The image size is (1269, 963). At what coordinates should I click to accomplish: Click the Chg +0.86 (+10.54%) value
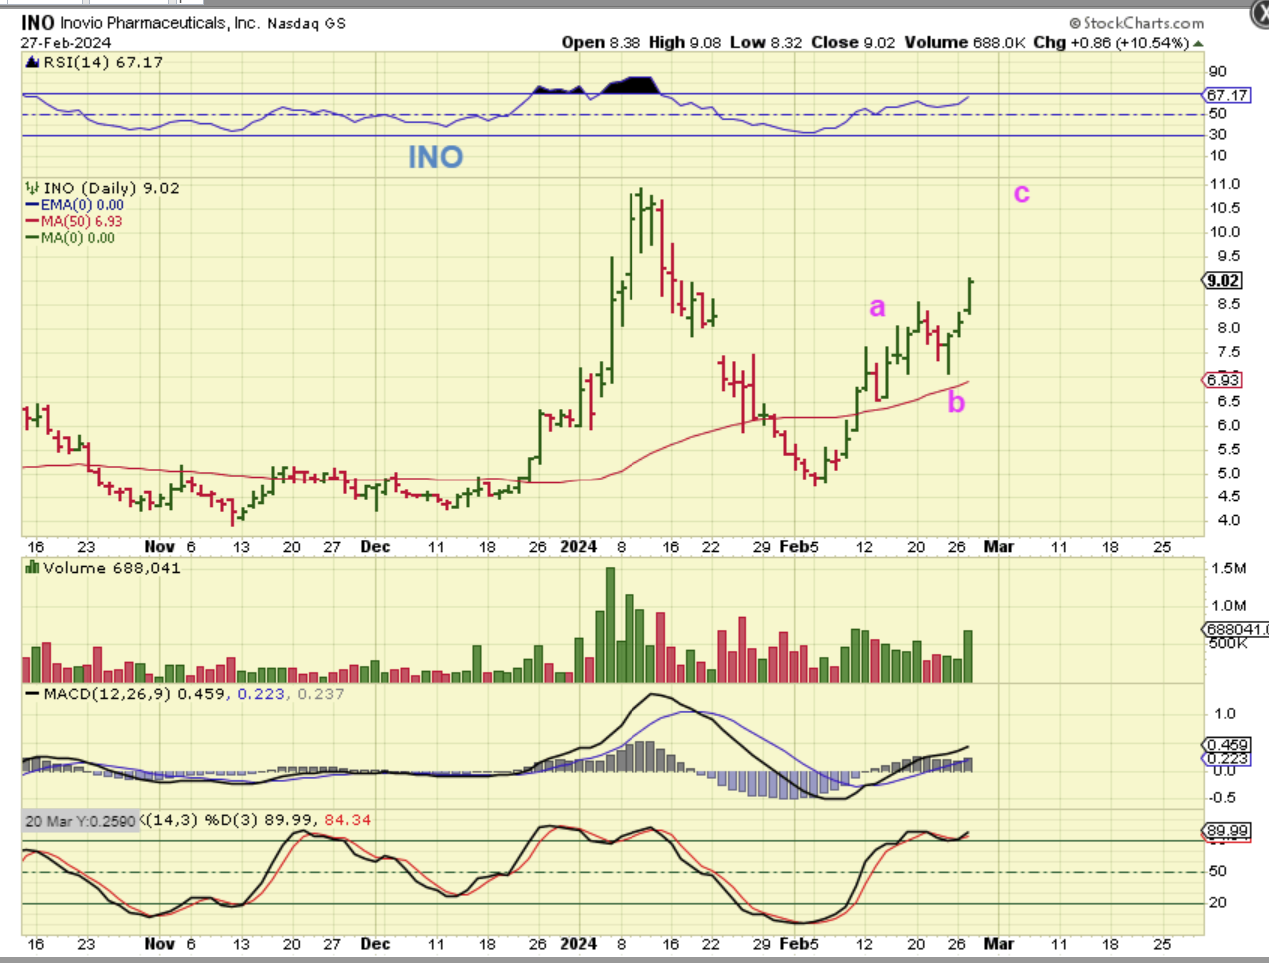[1111, 42]
